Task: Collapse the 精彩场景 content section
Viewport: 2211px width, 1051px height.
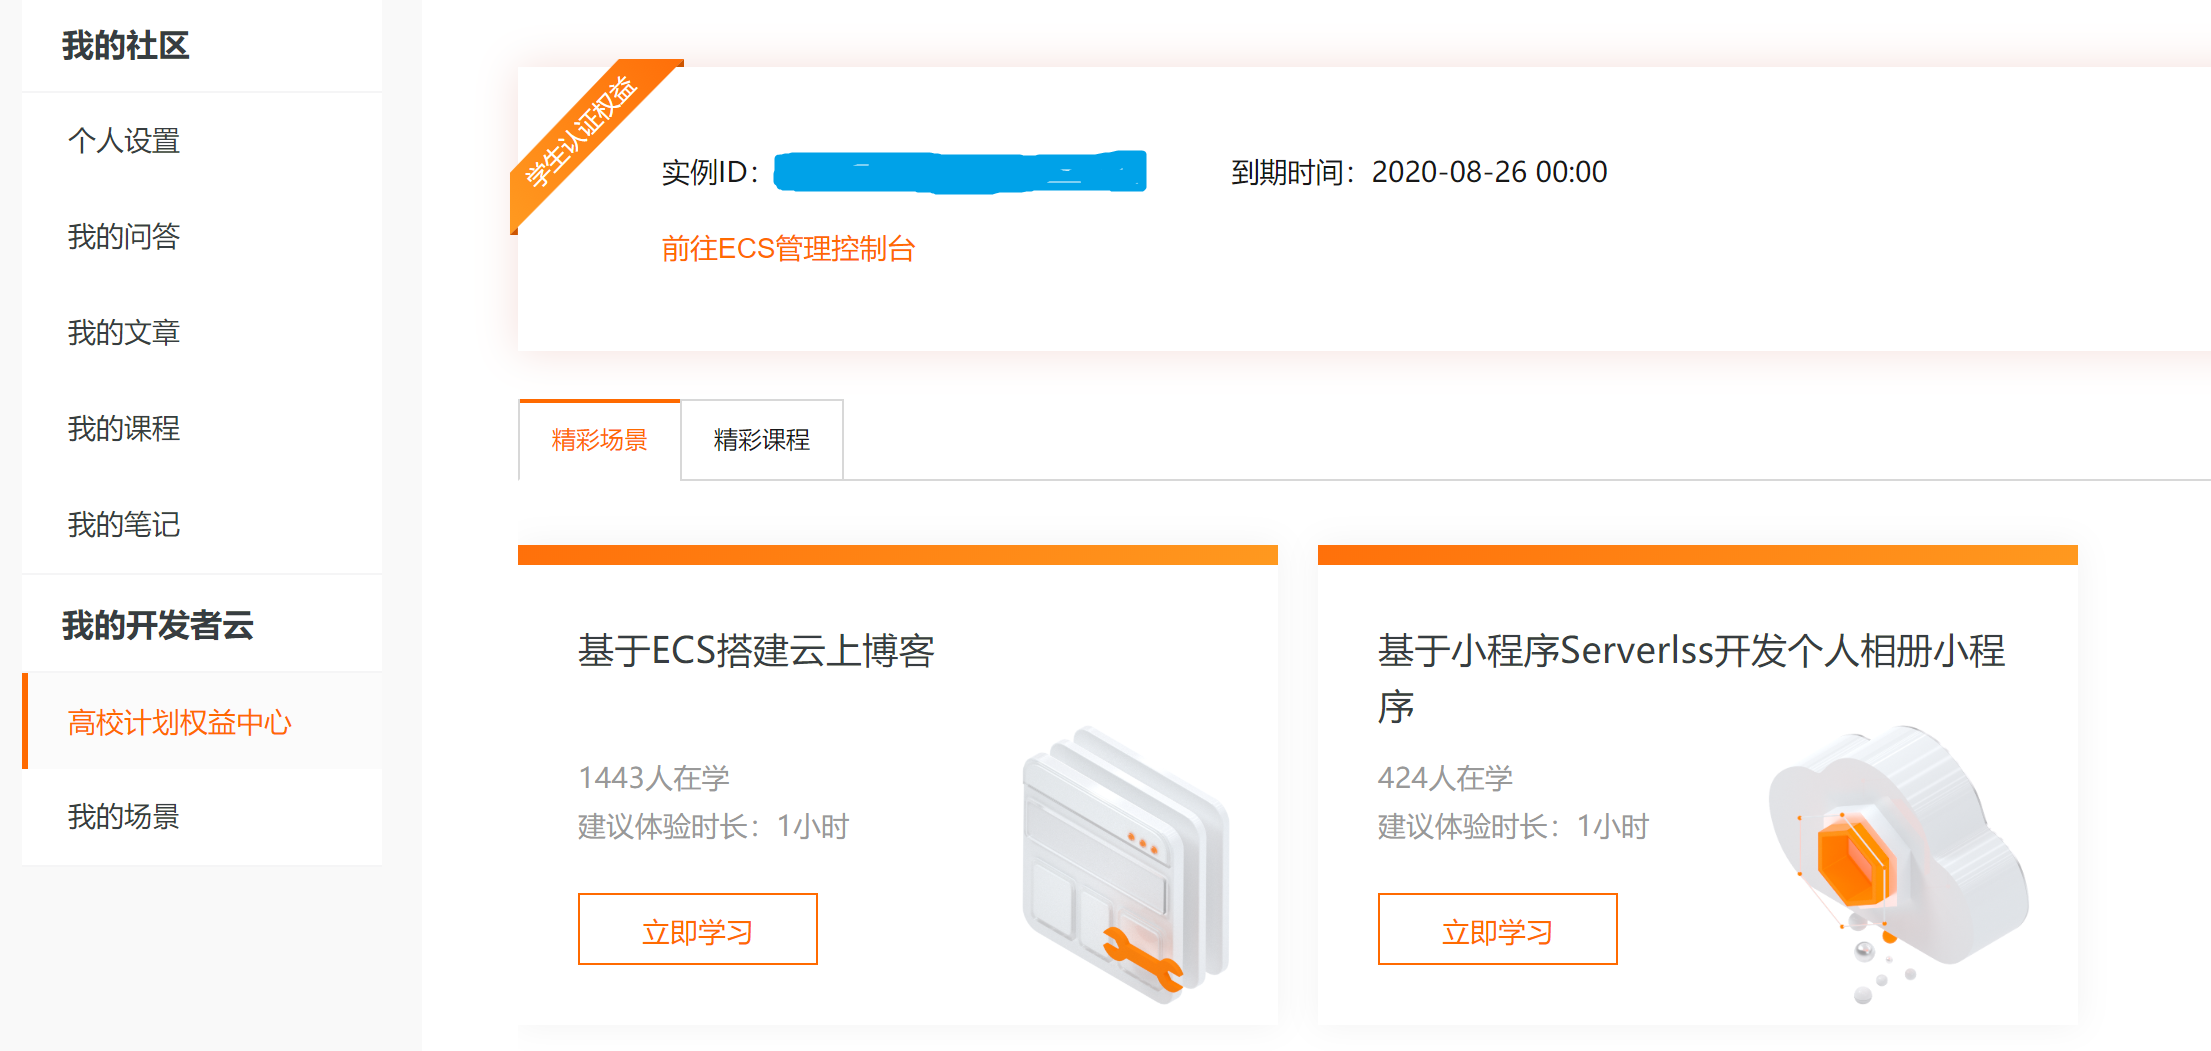Action: pyautogui.click(x=598, y=439)
